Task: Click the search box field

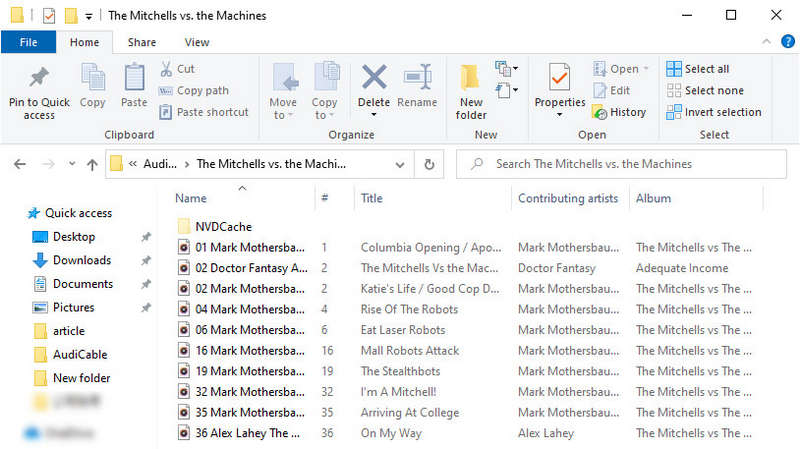Action: (621, 164)
